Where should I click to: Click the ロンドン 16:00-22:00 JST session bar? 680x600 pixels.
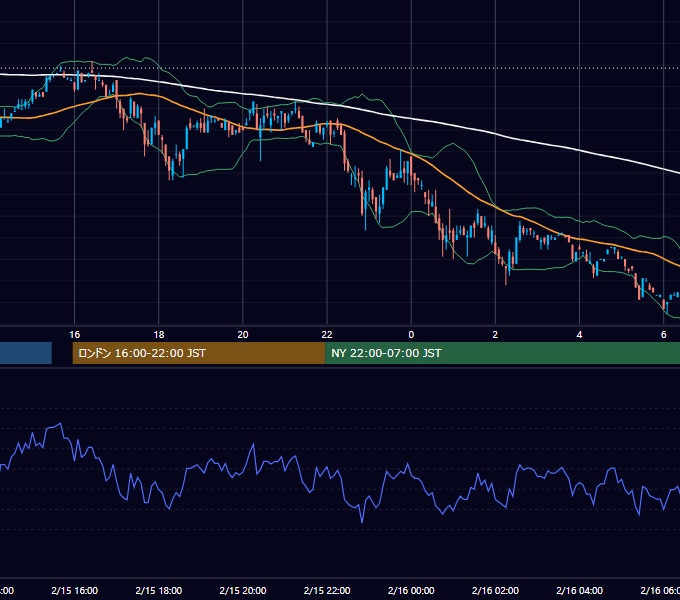[199, 353]
